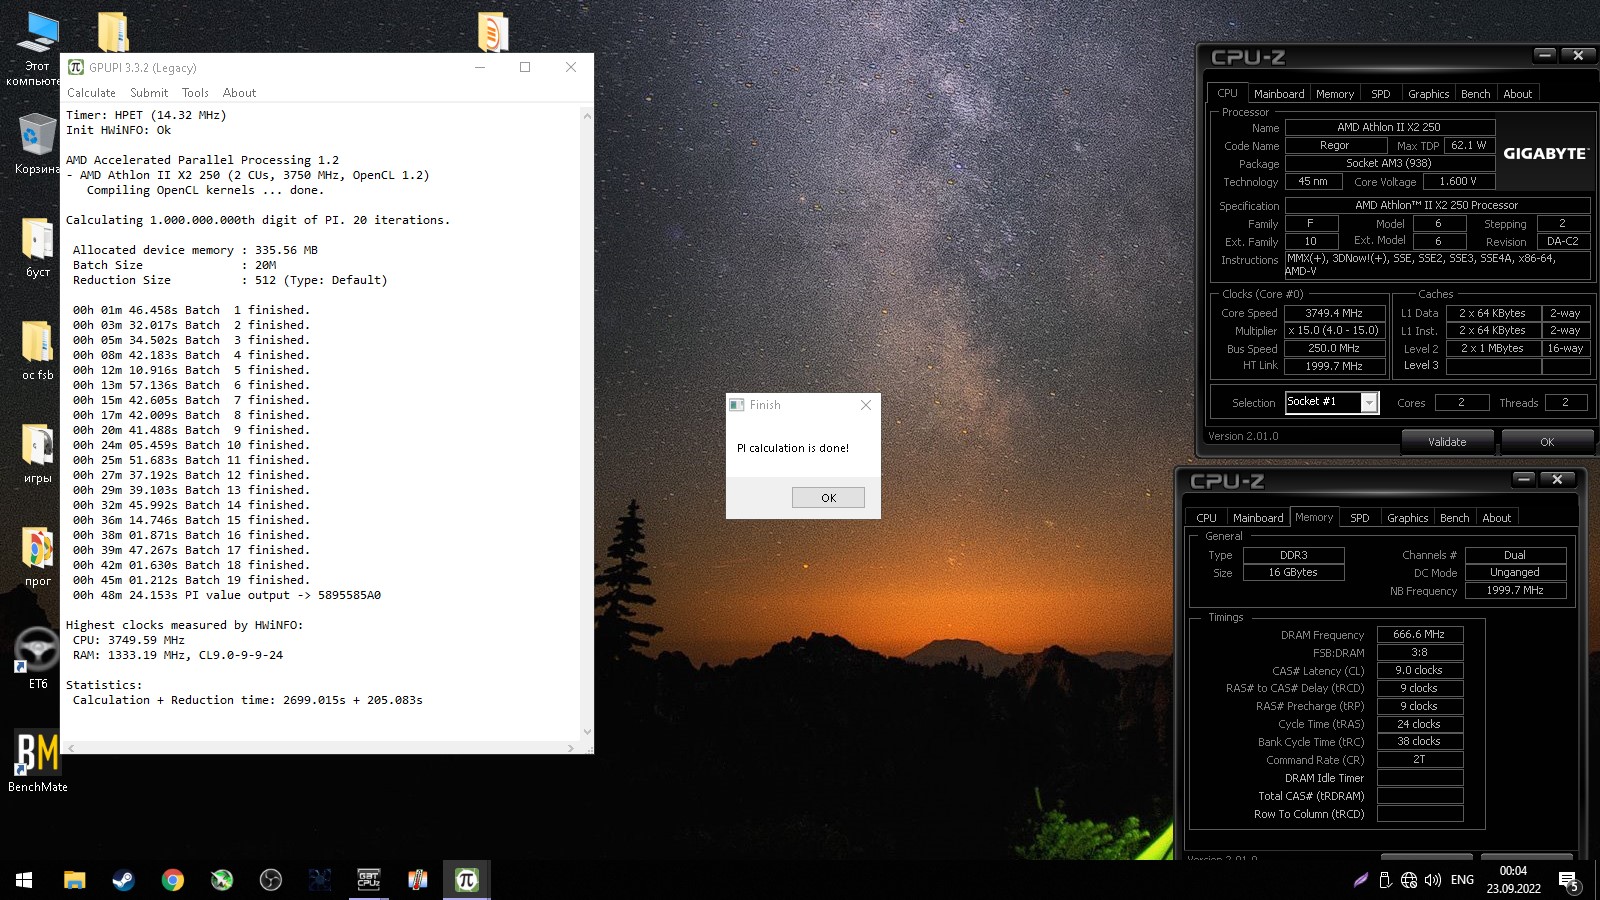Open Google Chrome from the taskbar

[x=172, y=880]
